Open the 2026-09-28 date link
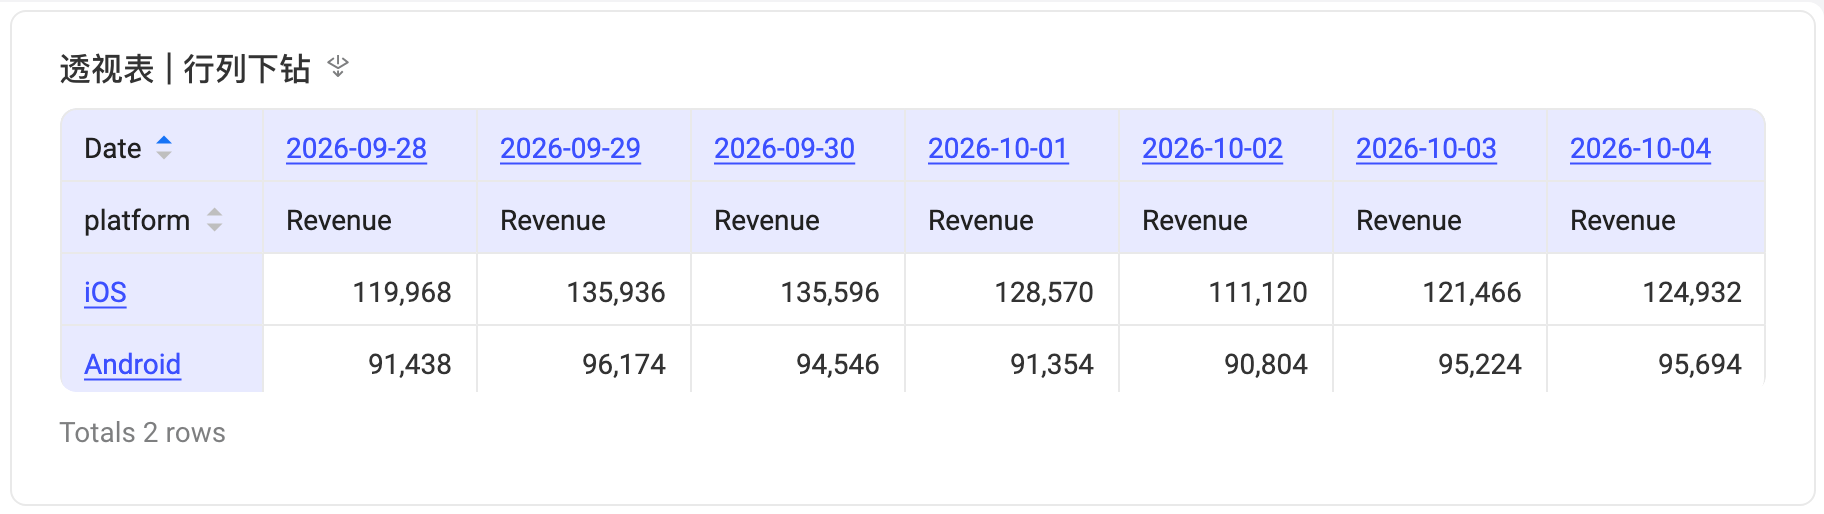 (356, 148)
